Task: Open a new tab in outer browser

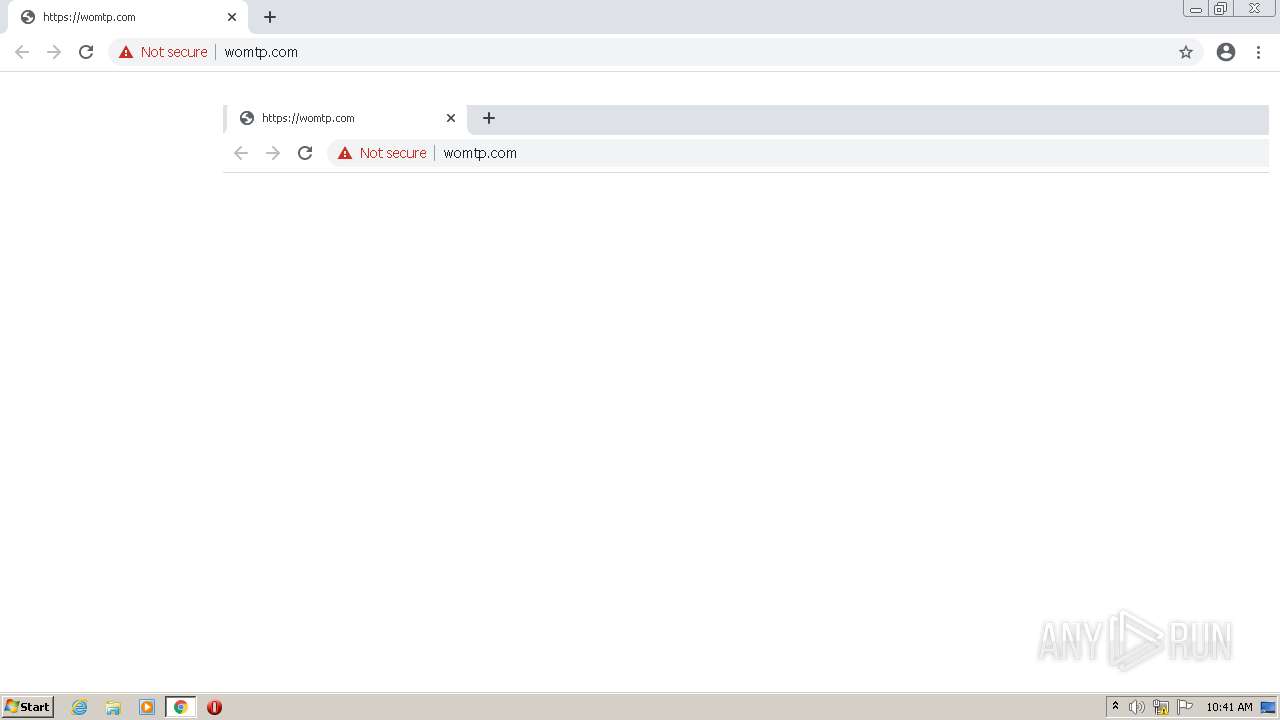Action: click(x=270, y=17)
